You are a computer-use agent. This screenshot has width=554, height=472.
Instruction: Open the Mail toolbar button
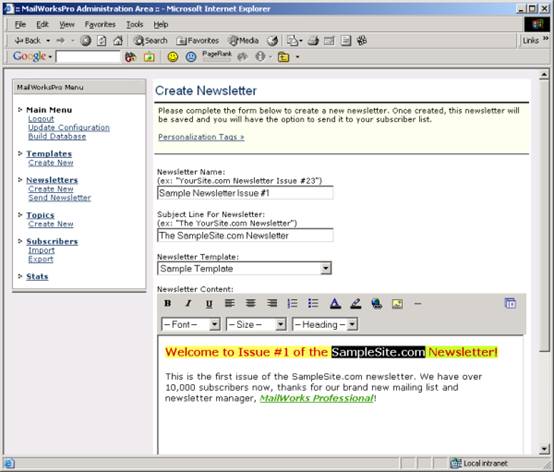tap(292, 41)
